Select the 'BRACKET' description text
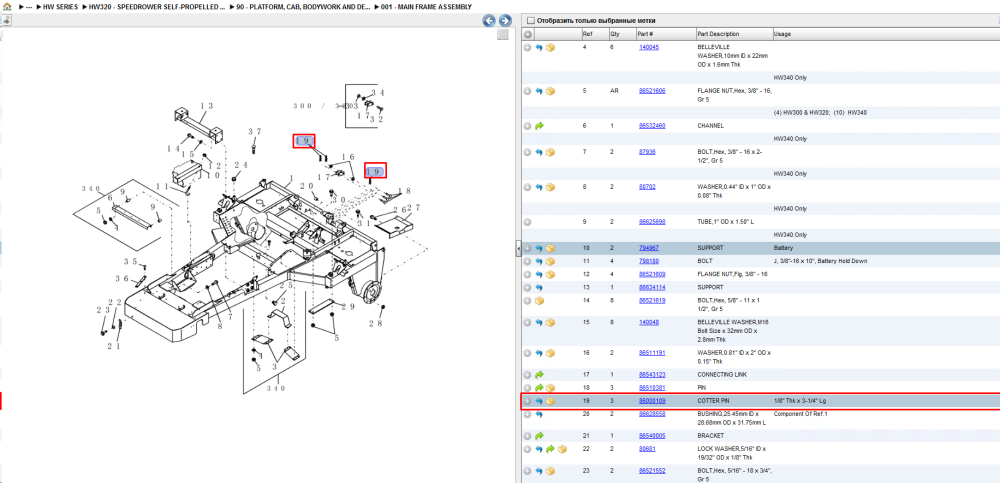The height and width of the screenshot is (483, 1000). (x=710, y=436)
